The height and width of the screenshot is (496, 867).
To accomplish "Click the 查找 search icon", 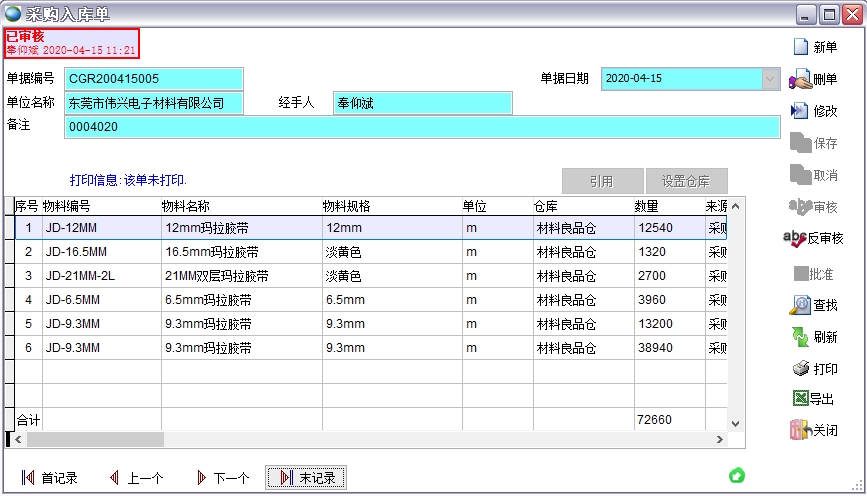I will point(800,305).
